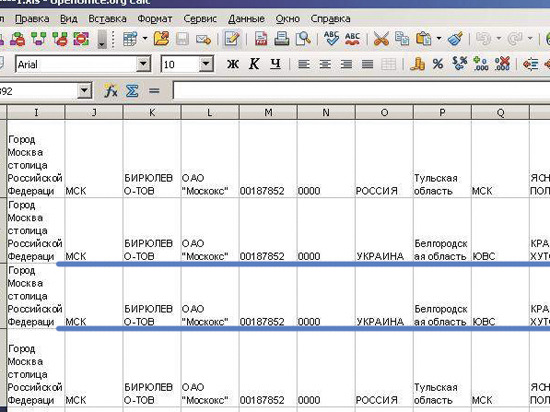
Task: Open the Вид menu
Action: click(x=69, y=19)
